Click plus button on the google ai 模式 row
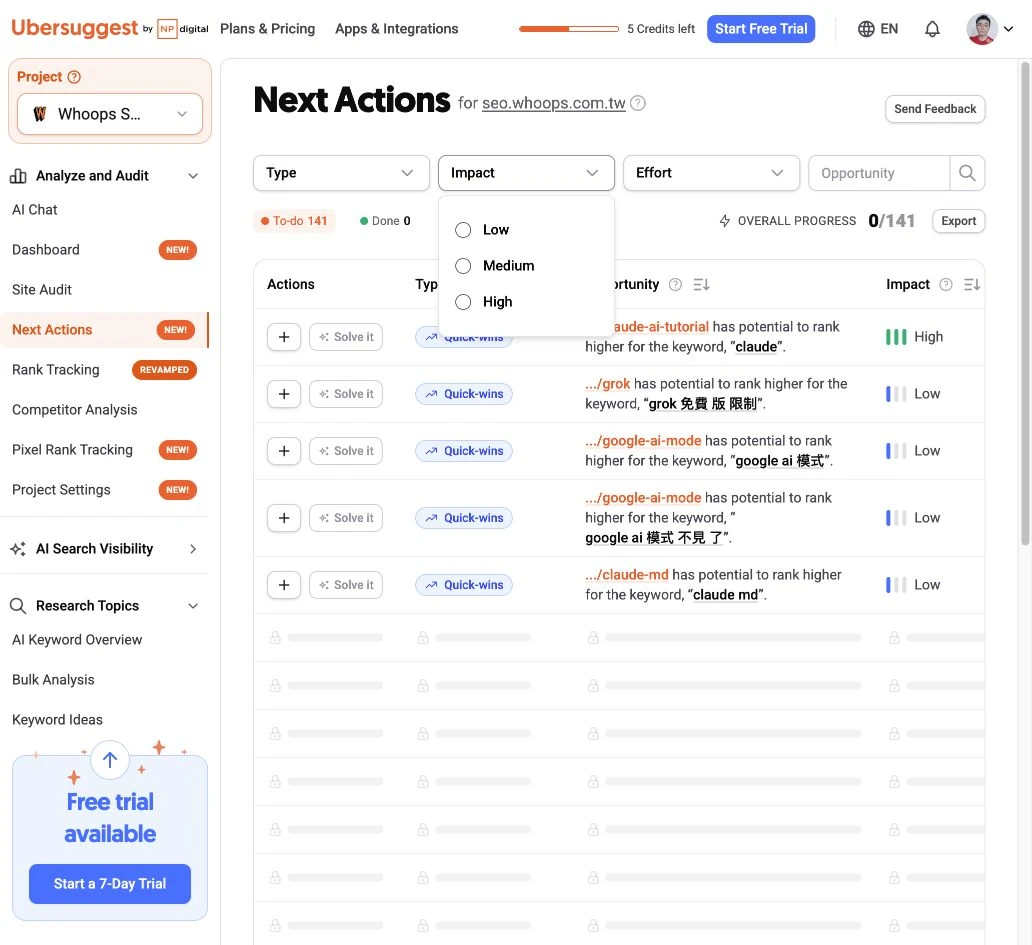This screenshot has height=945, width=1032. pyautogui.click(x=284, y=451)
